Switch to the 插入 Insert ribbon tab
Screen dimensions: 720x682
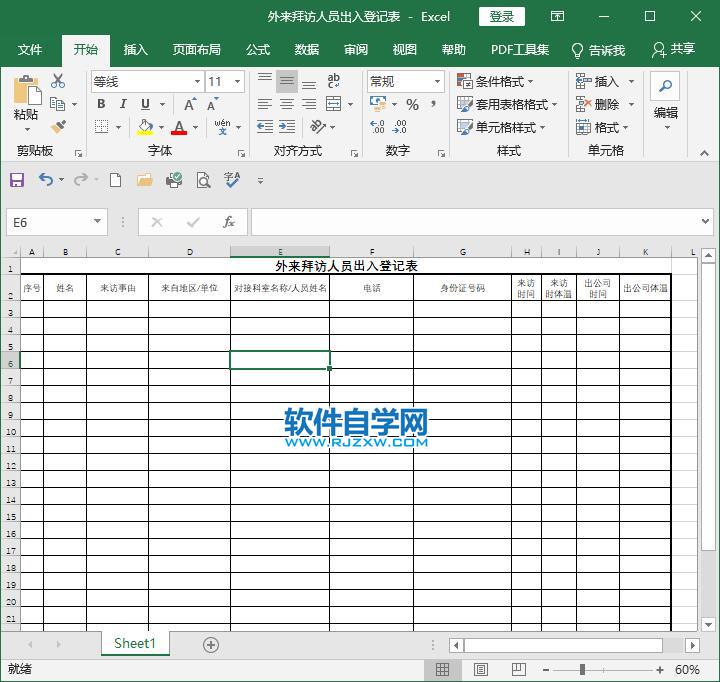pyautogui.click(x=135, y=50)
